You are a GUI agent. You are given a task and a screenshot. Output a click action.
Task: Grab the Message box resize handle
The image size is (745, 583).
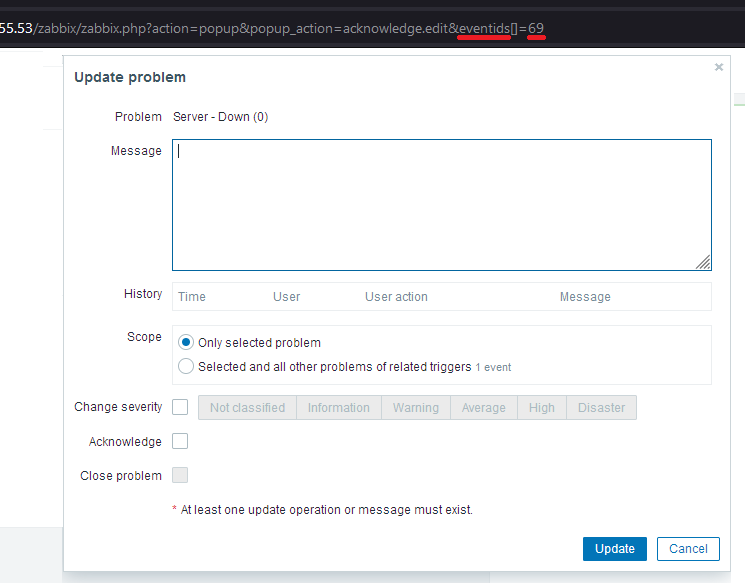point(704,262)
